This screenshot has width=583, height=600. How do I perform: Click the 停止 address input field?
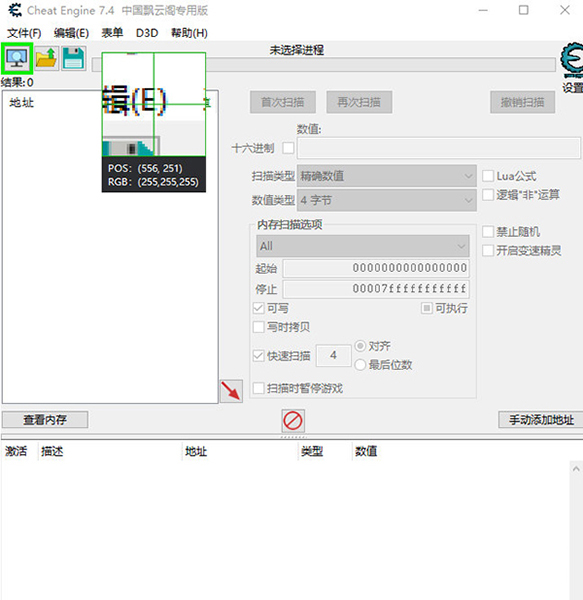(376, 289)
